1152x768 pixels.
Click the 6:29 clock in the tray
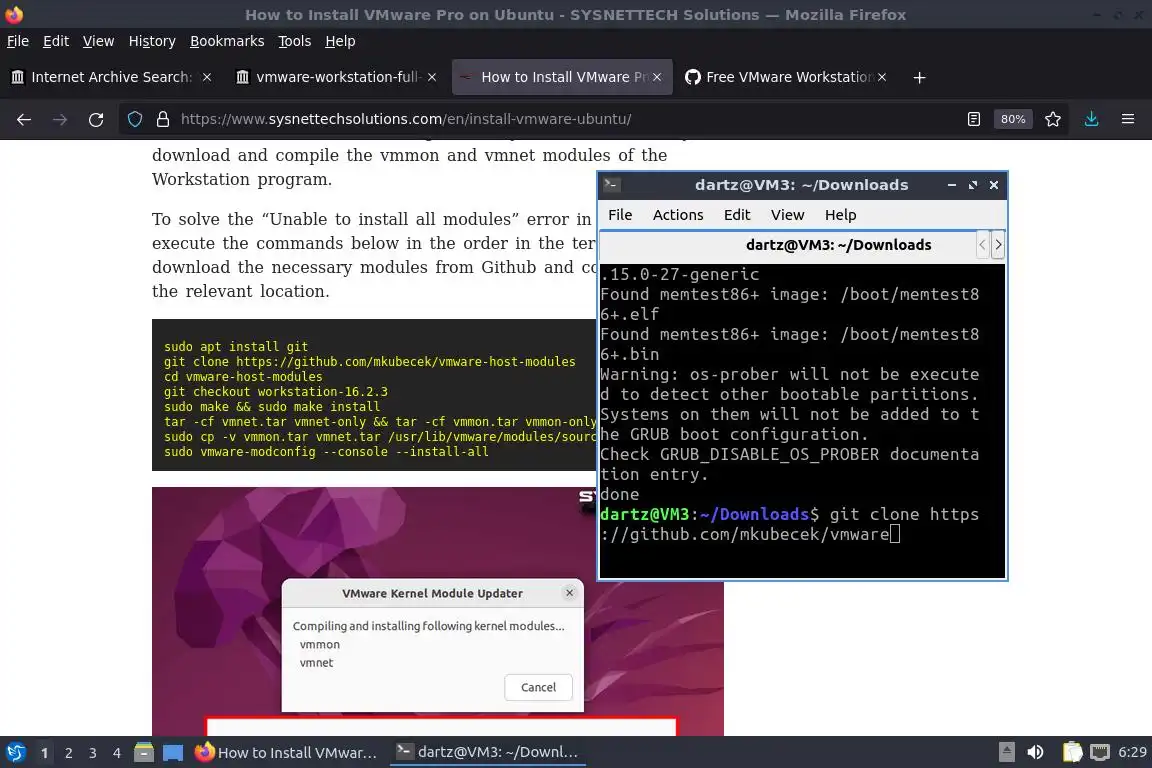1132,753
